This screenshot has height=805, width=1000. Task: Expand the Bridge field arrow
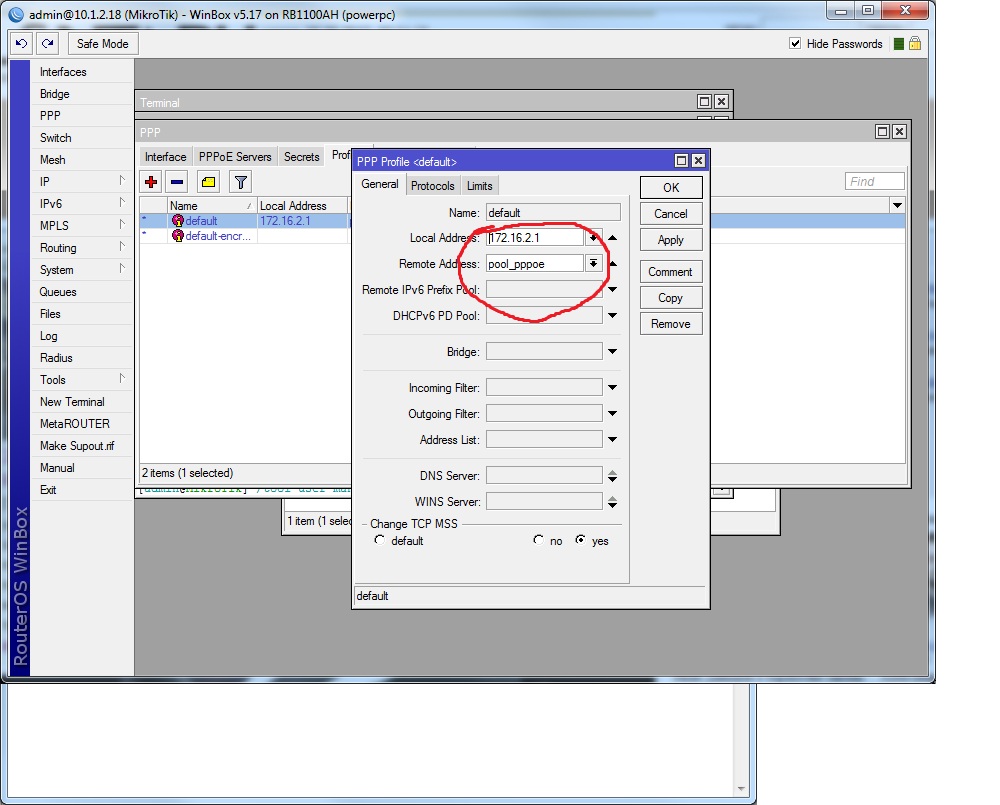click(x=612, y=351)
